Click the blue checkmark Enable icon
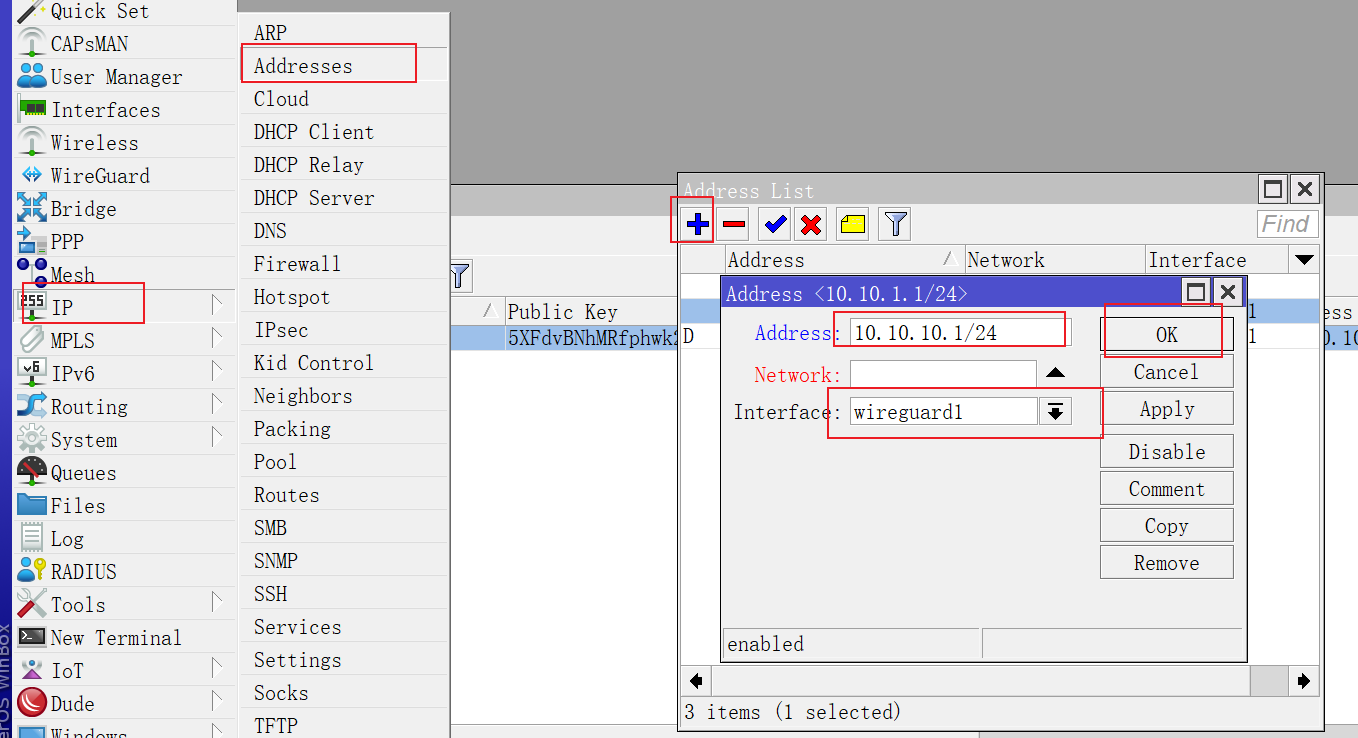This screenshot has height=738, width=1358. click(774, 225)
